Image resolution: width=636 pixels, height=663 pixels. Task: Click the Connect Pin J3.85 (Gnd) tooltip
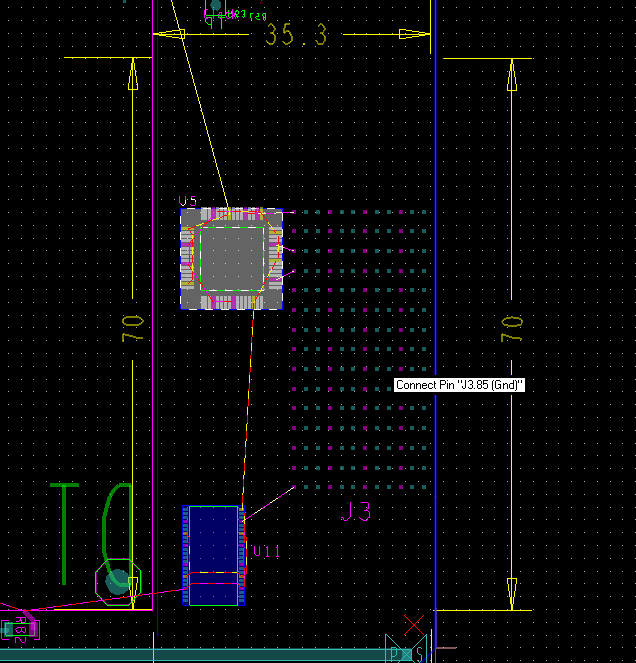tap(459, 385)
